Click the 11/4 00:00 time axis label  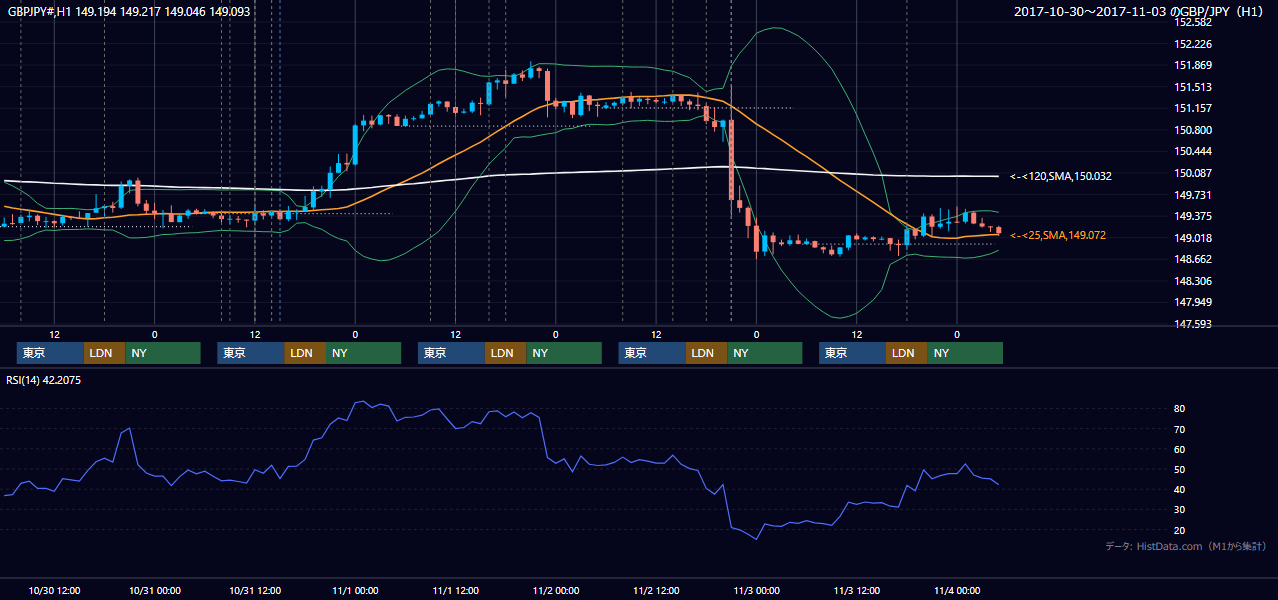coord(957,591)
